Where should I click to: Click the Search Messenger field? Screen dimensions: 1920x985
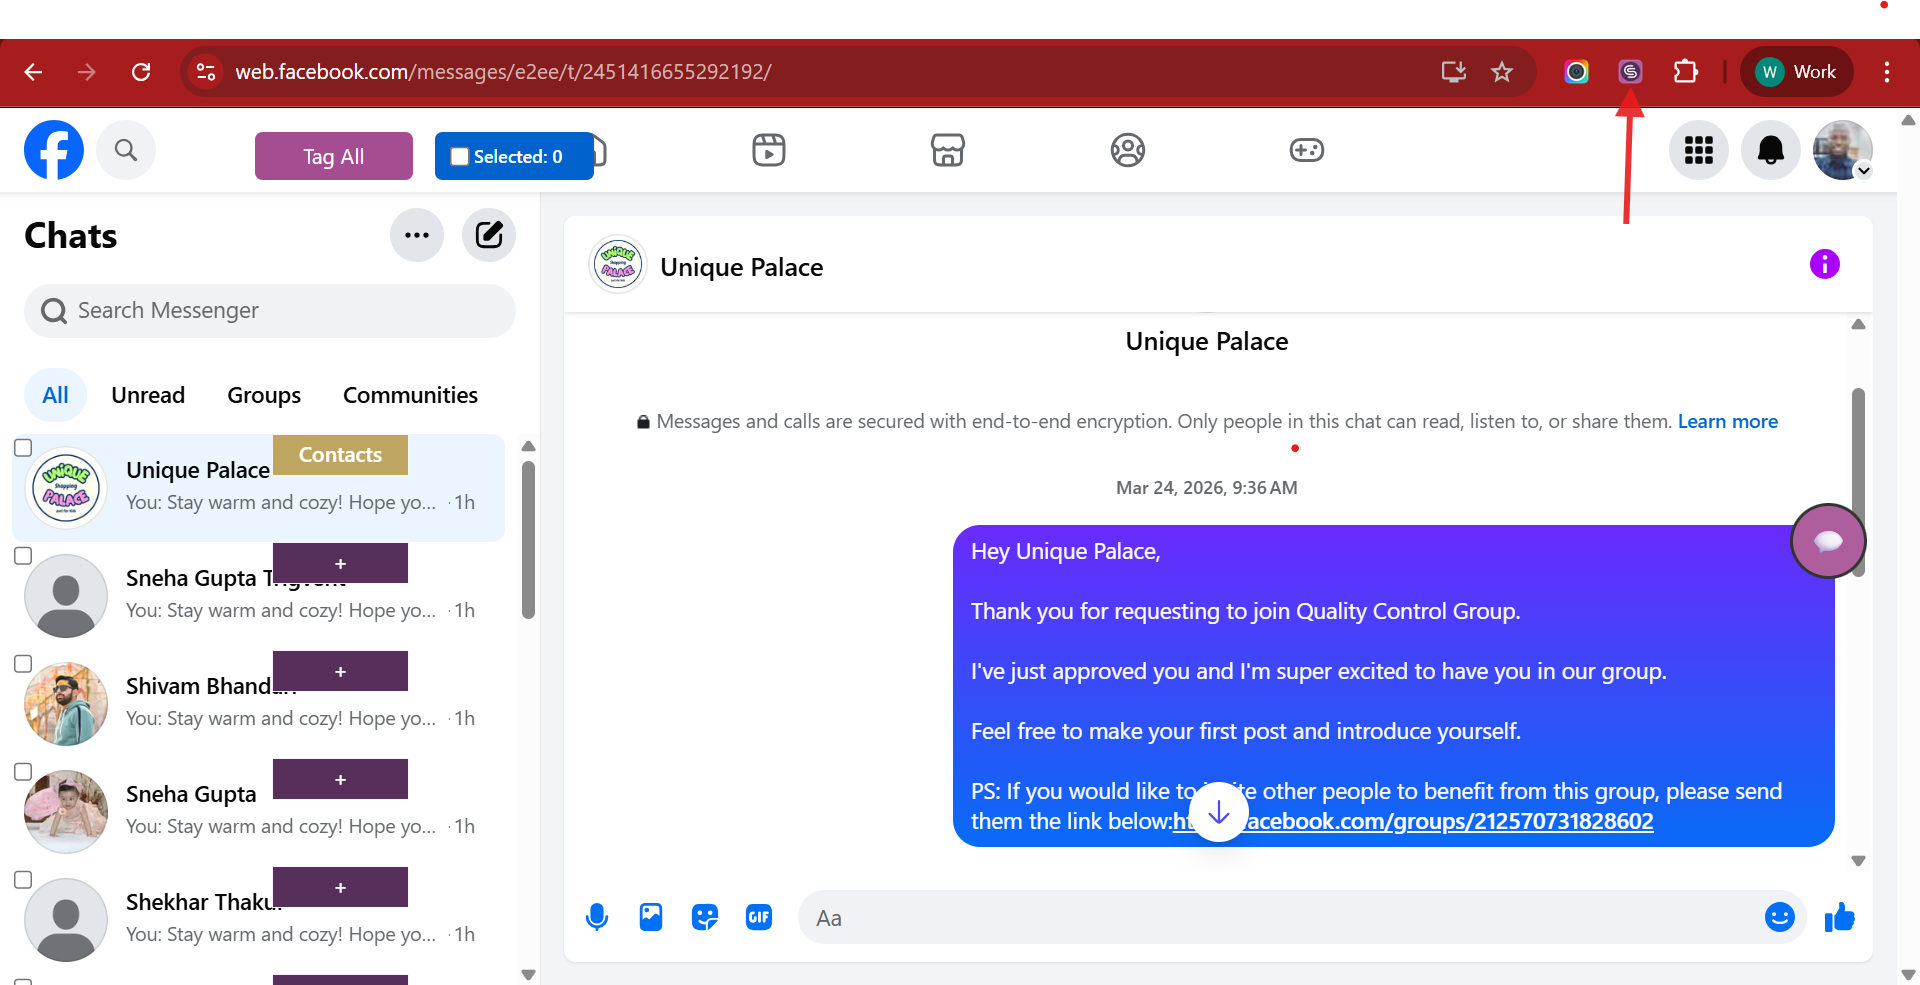coord(270,311)
